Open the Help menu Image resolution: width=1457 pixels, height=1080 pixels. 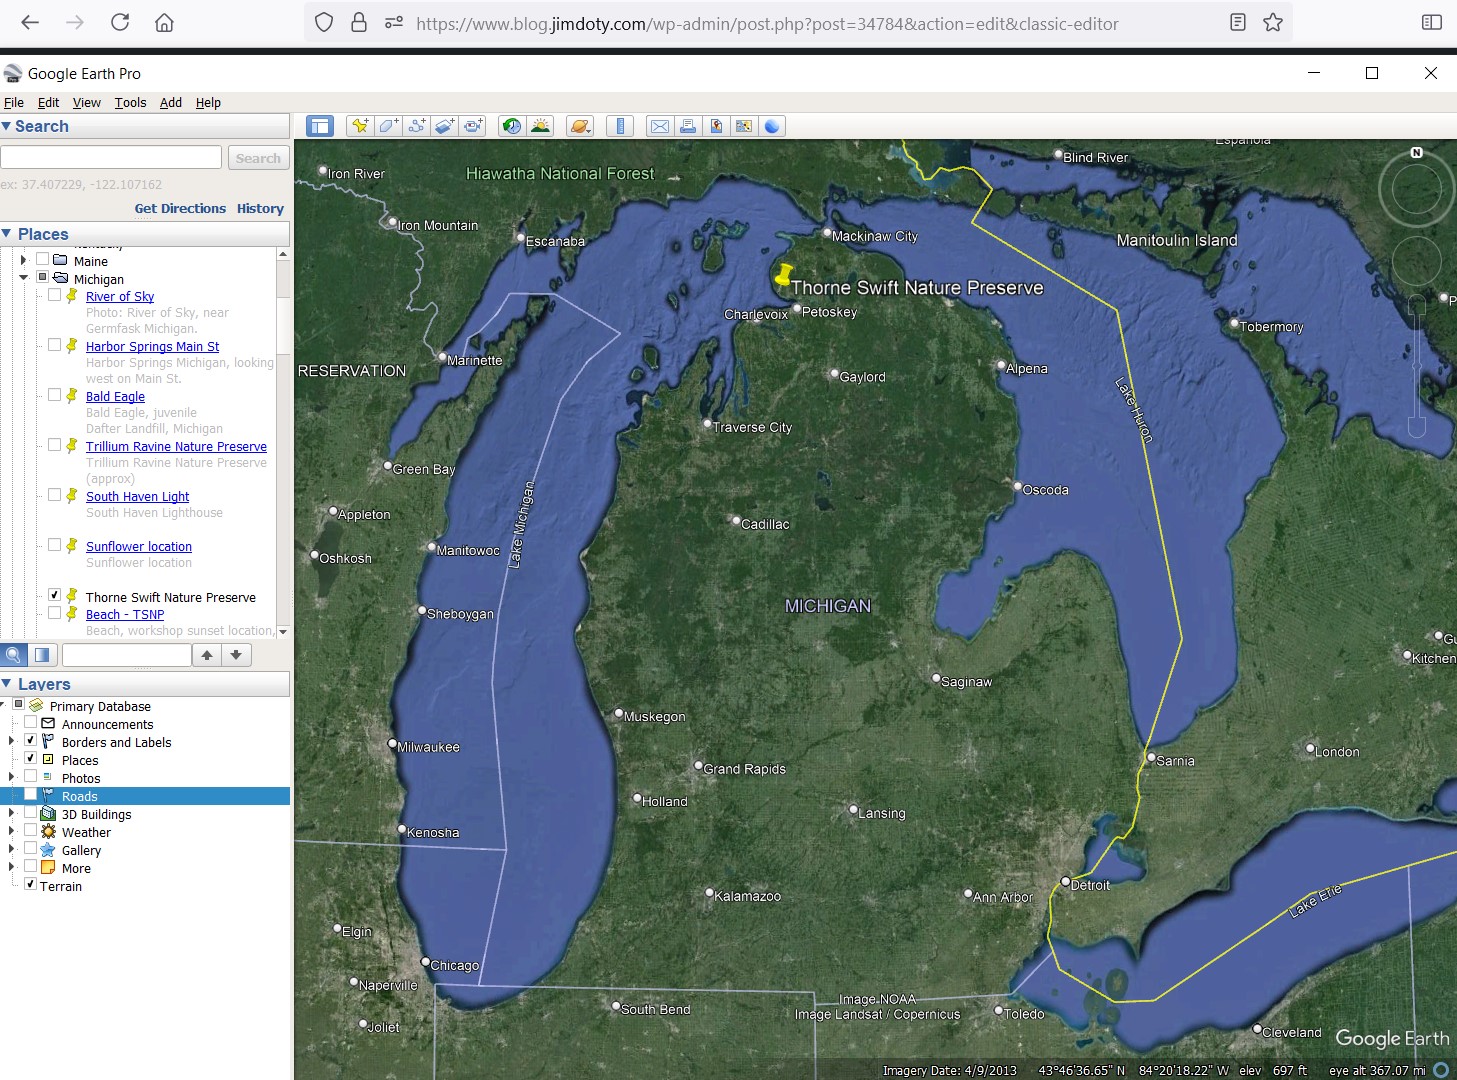point(208,102)
